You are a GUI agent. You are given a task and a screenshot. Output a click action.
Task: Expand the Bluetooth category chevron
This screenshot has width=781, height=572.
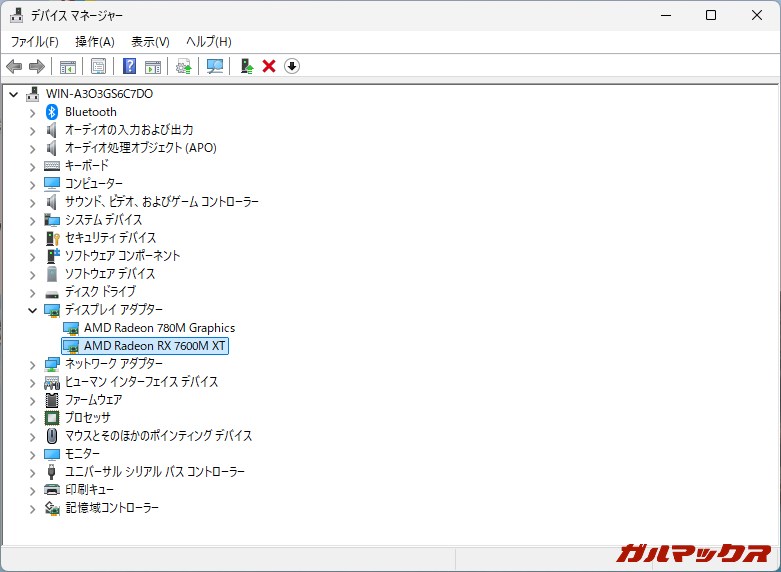[x=32, y=113]
